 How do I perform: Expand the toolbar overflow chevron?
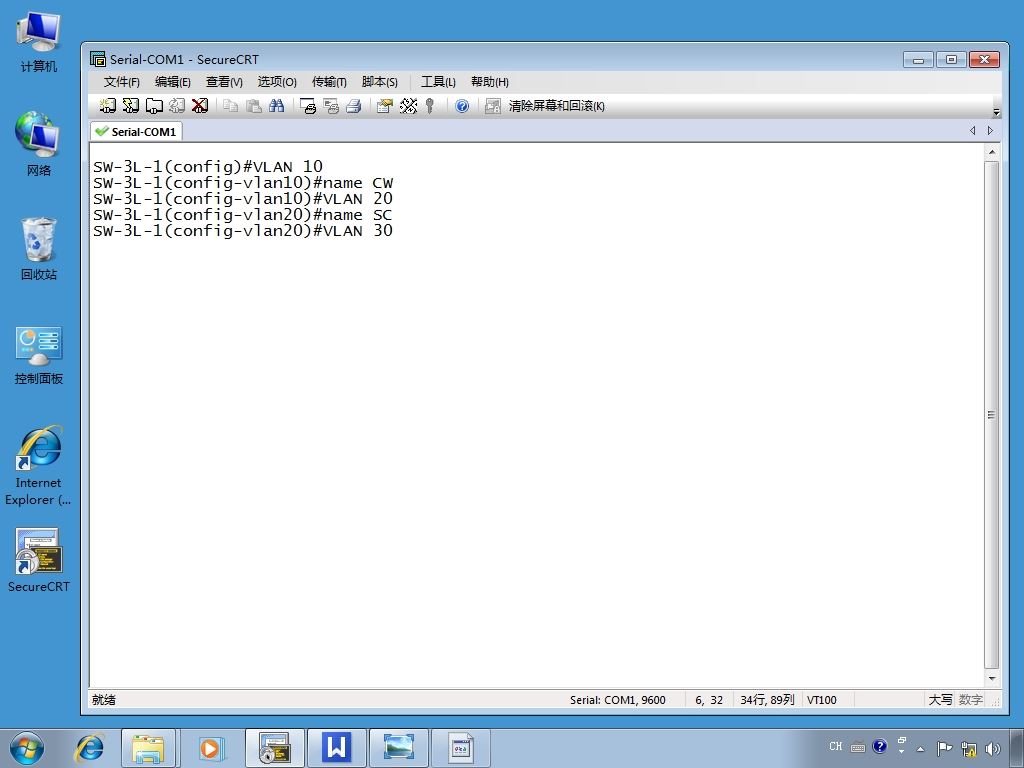pos(996,112)
